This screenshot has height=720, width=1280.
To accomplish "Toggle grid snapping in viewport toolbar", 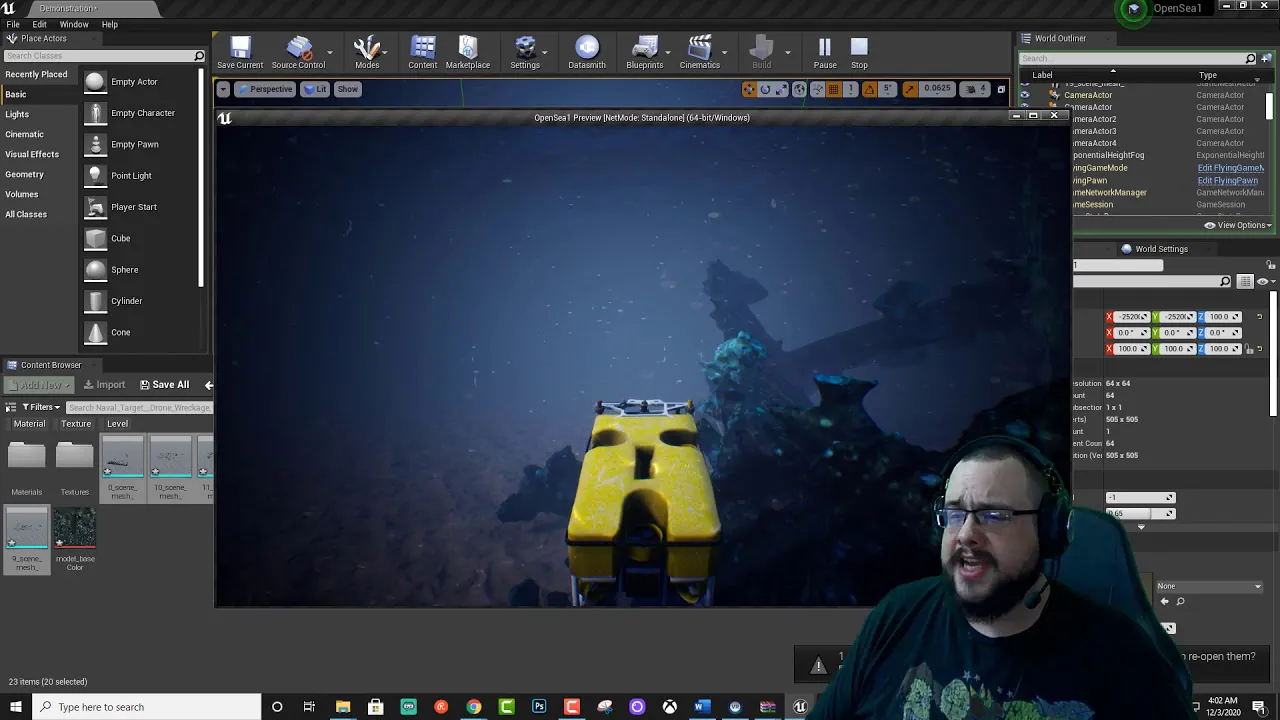I will coord(833,89).
